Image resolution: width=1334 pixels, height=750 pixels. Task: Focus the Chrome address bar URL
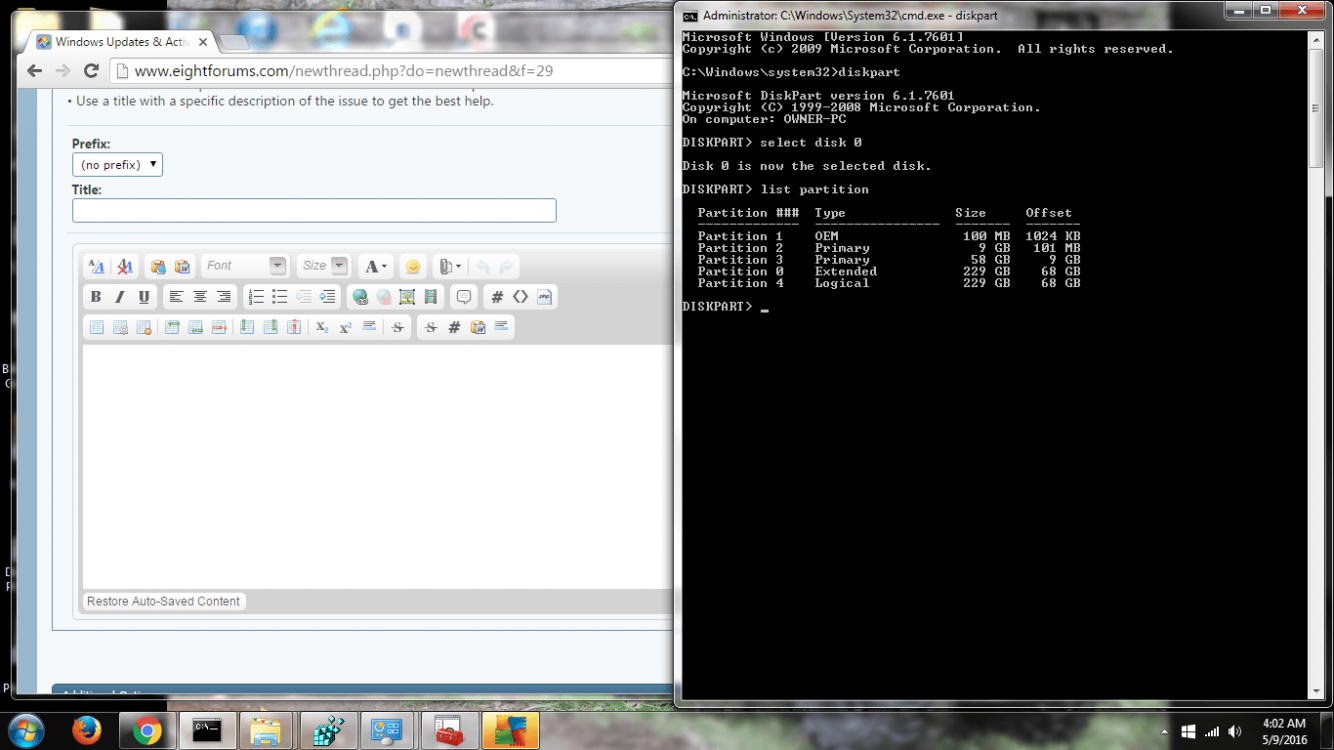pyautogui.click(x=344, y=71)
